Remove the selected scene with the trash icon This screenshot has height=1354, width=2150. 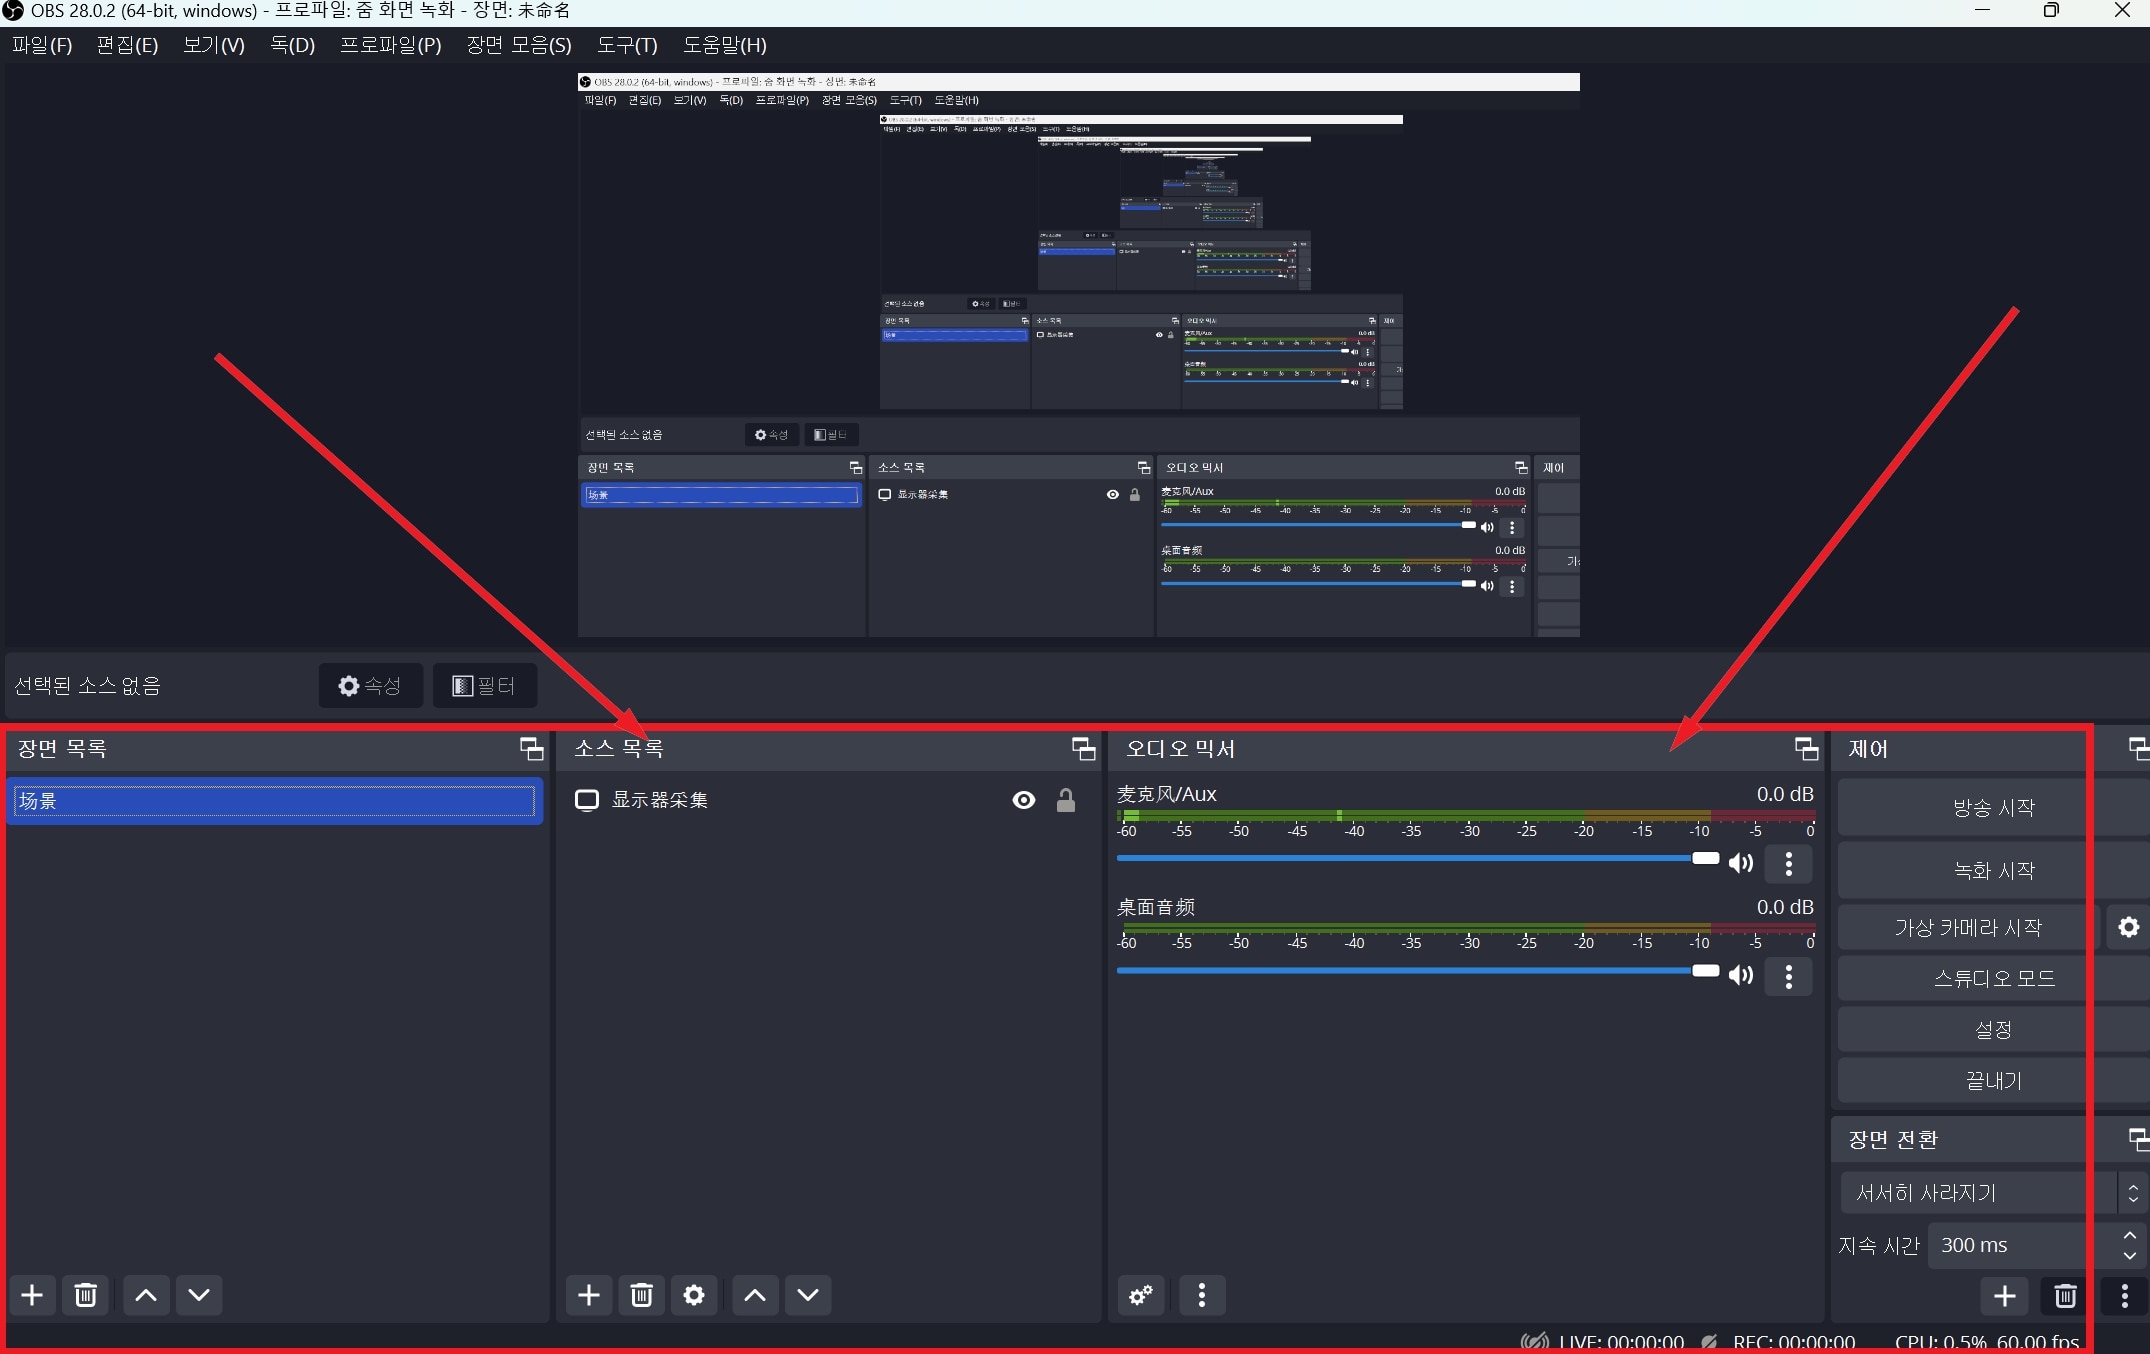[86, 1295]
